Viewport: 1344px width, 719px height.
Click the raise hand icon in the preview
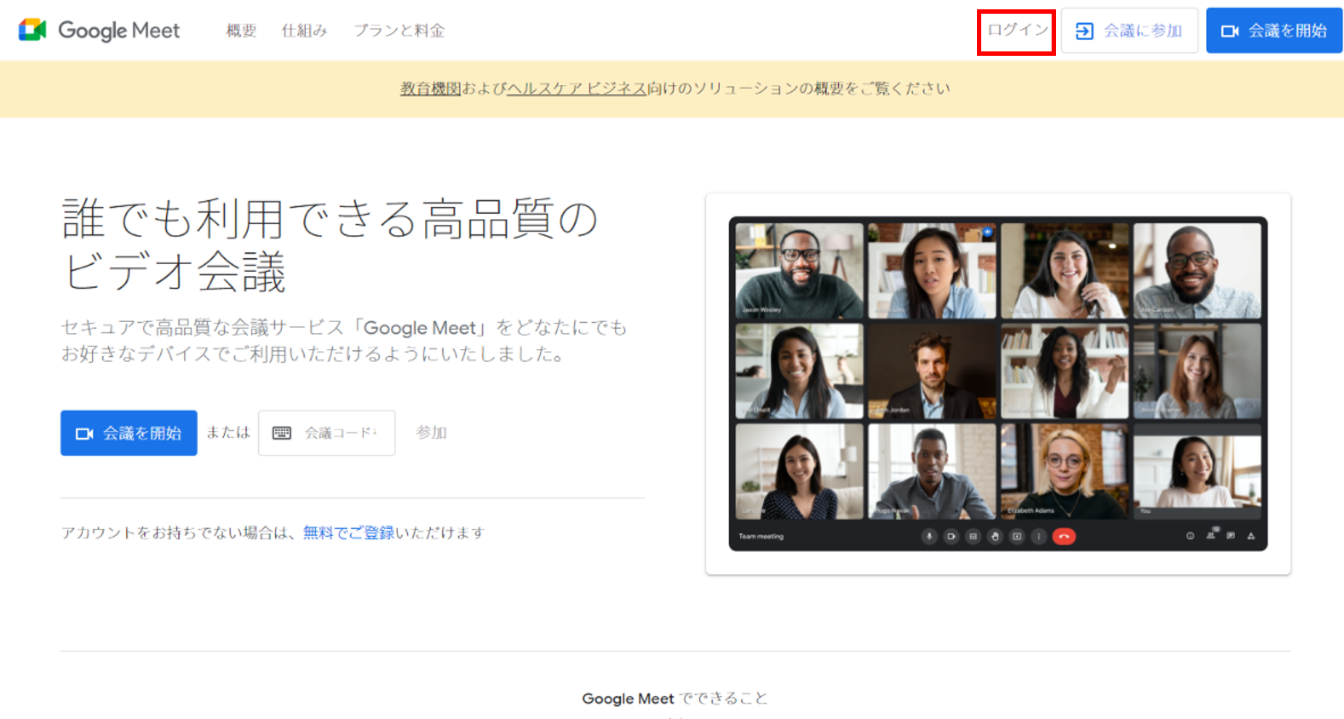click(x=995, y=537)
